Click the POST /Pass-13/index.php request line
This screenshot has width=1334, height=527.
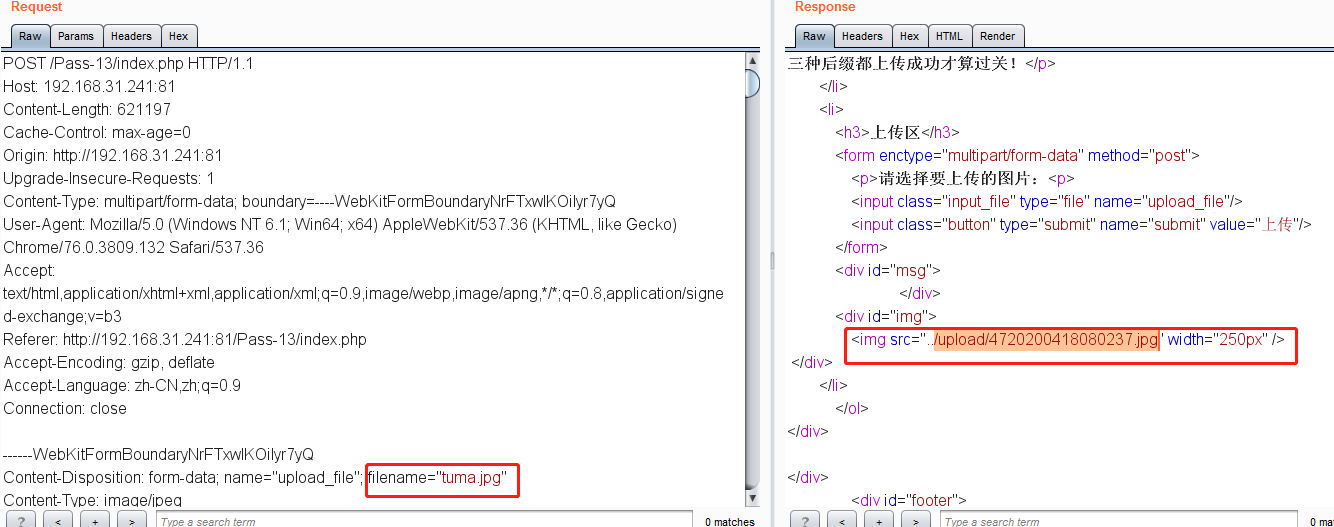coord(128,63)
